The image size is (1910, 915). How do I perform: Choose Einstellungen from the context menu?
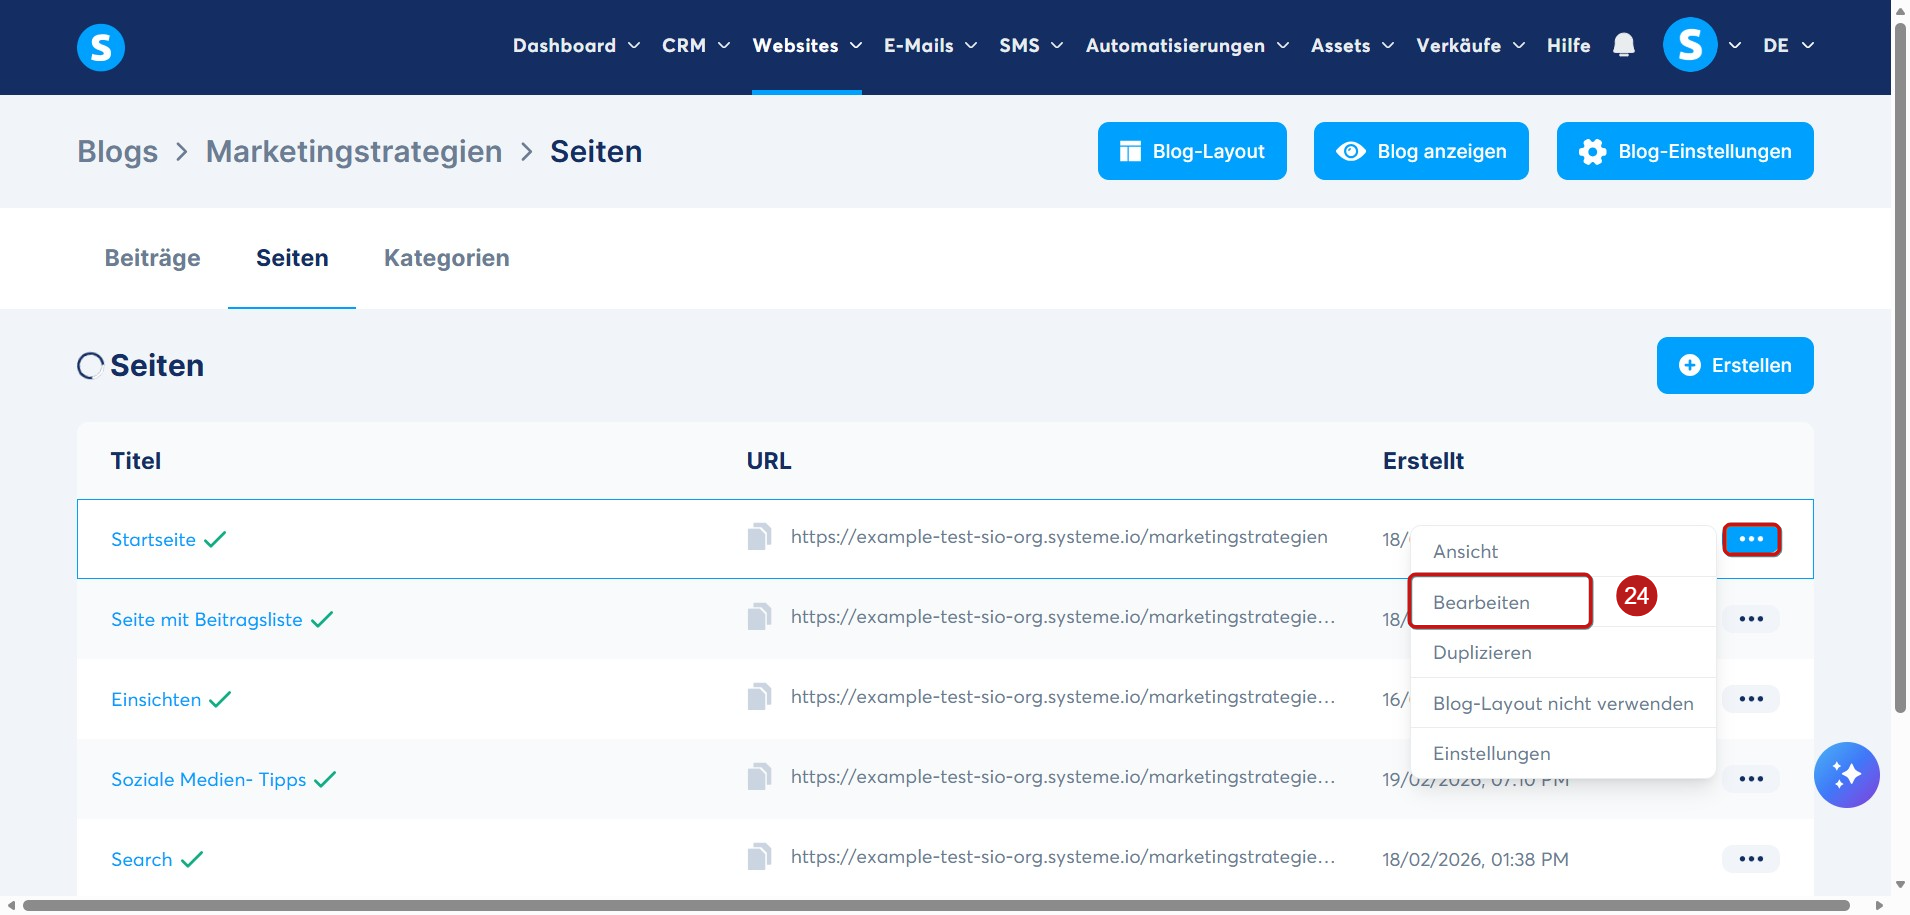[1563, 753]
